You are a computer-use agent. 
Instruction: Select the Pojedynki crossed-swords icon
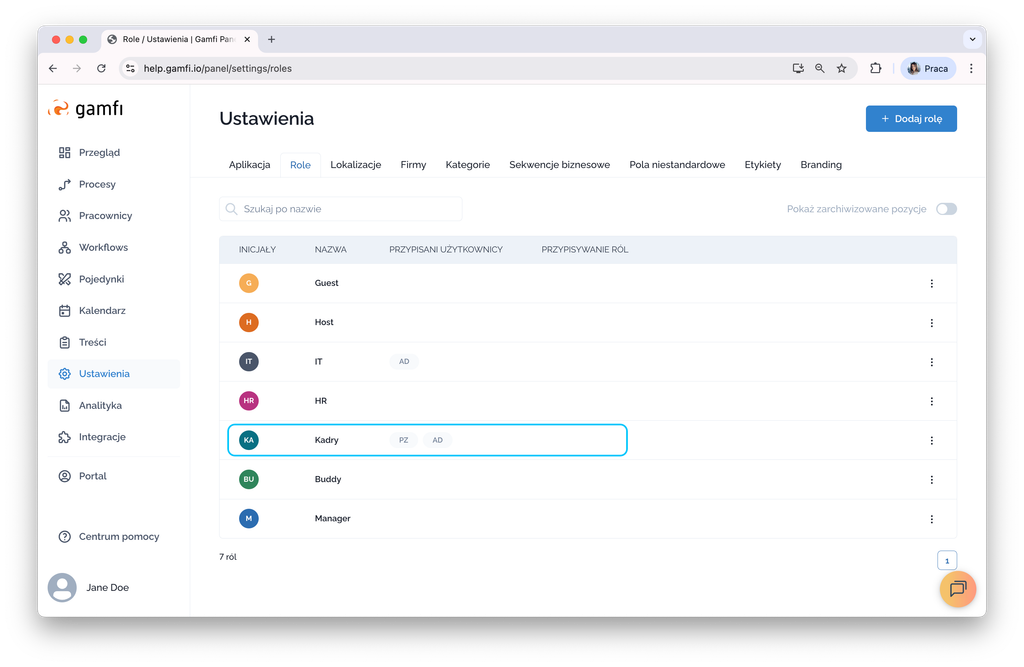[65, 279]
